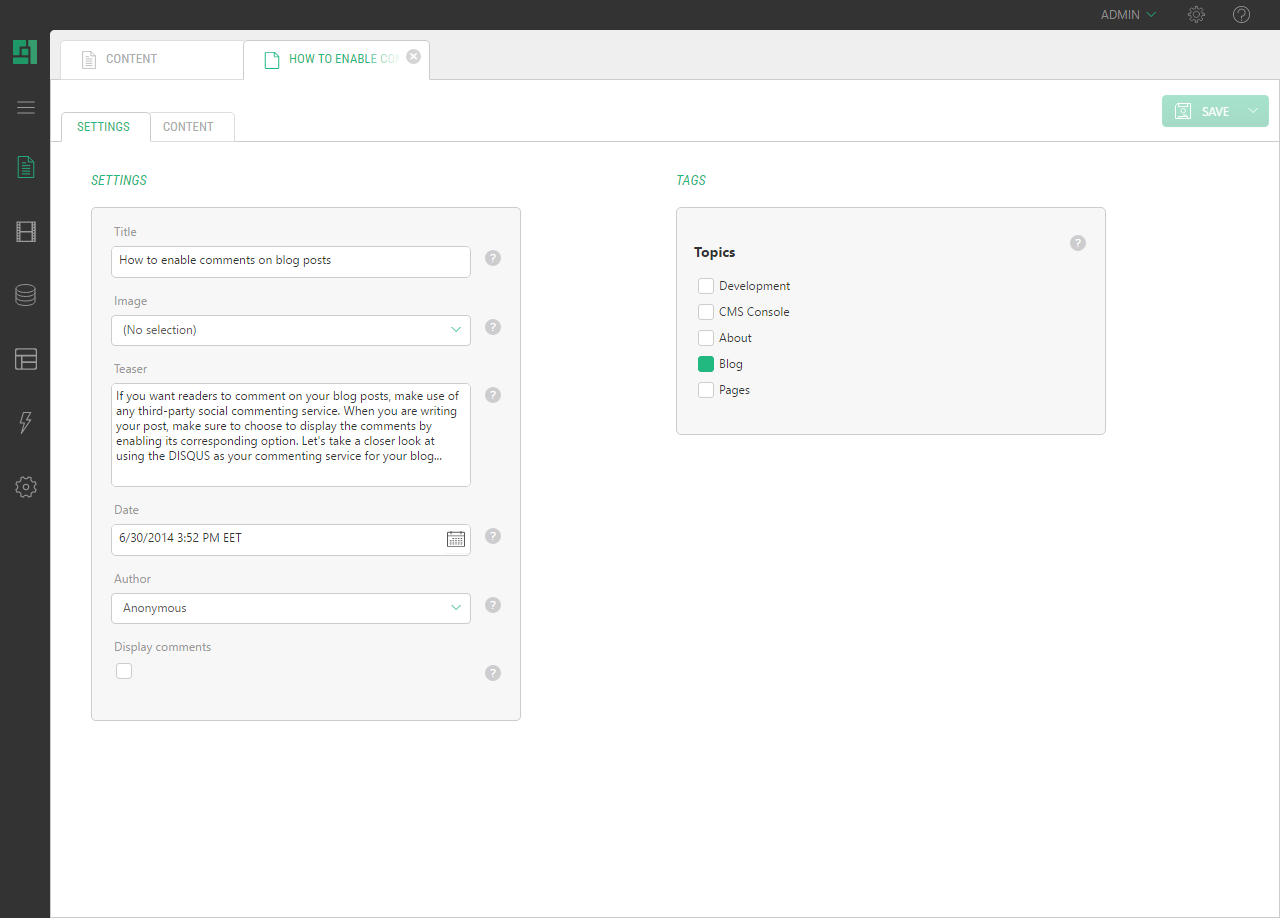The image size is (1280, 918).
Task: Open the Author dropdown
Action: pos(290,608)
